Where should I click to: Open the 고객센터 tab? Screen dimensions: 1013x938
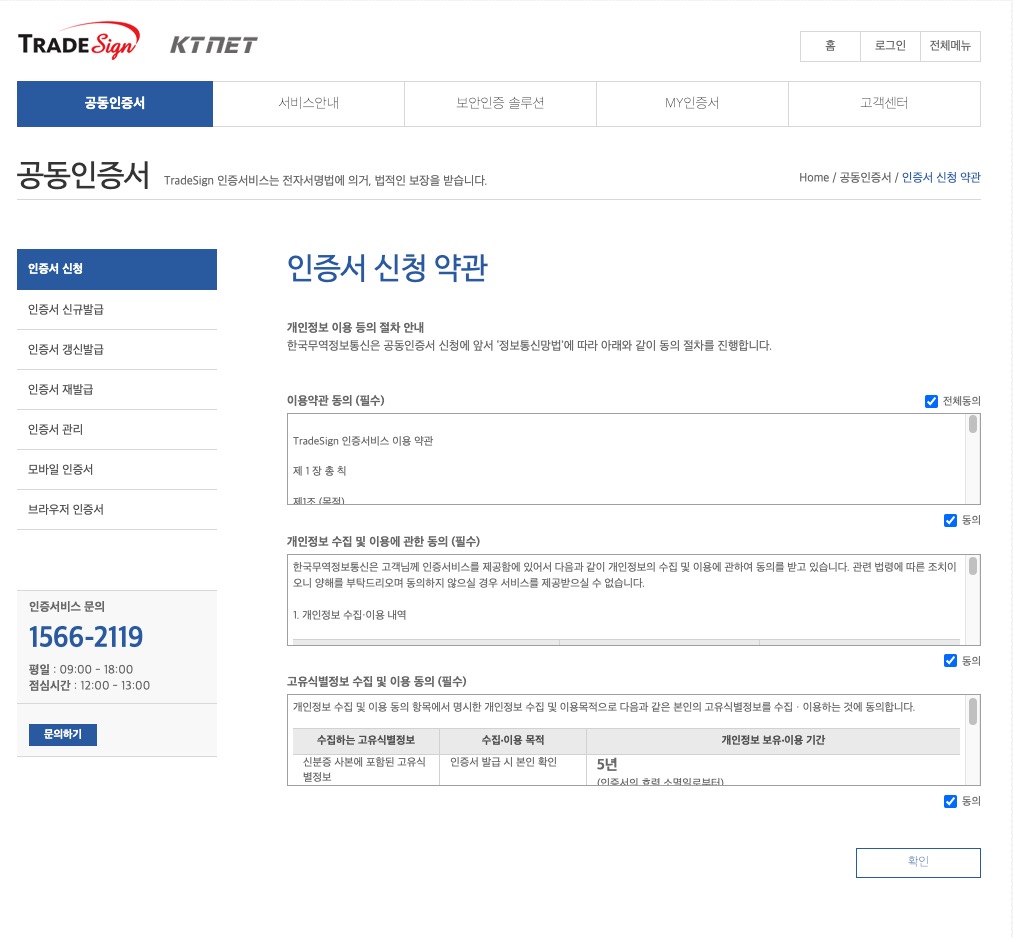(x=884, y=103)
